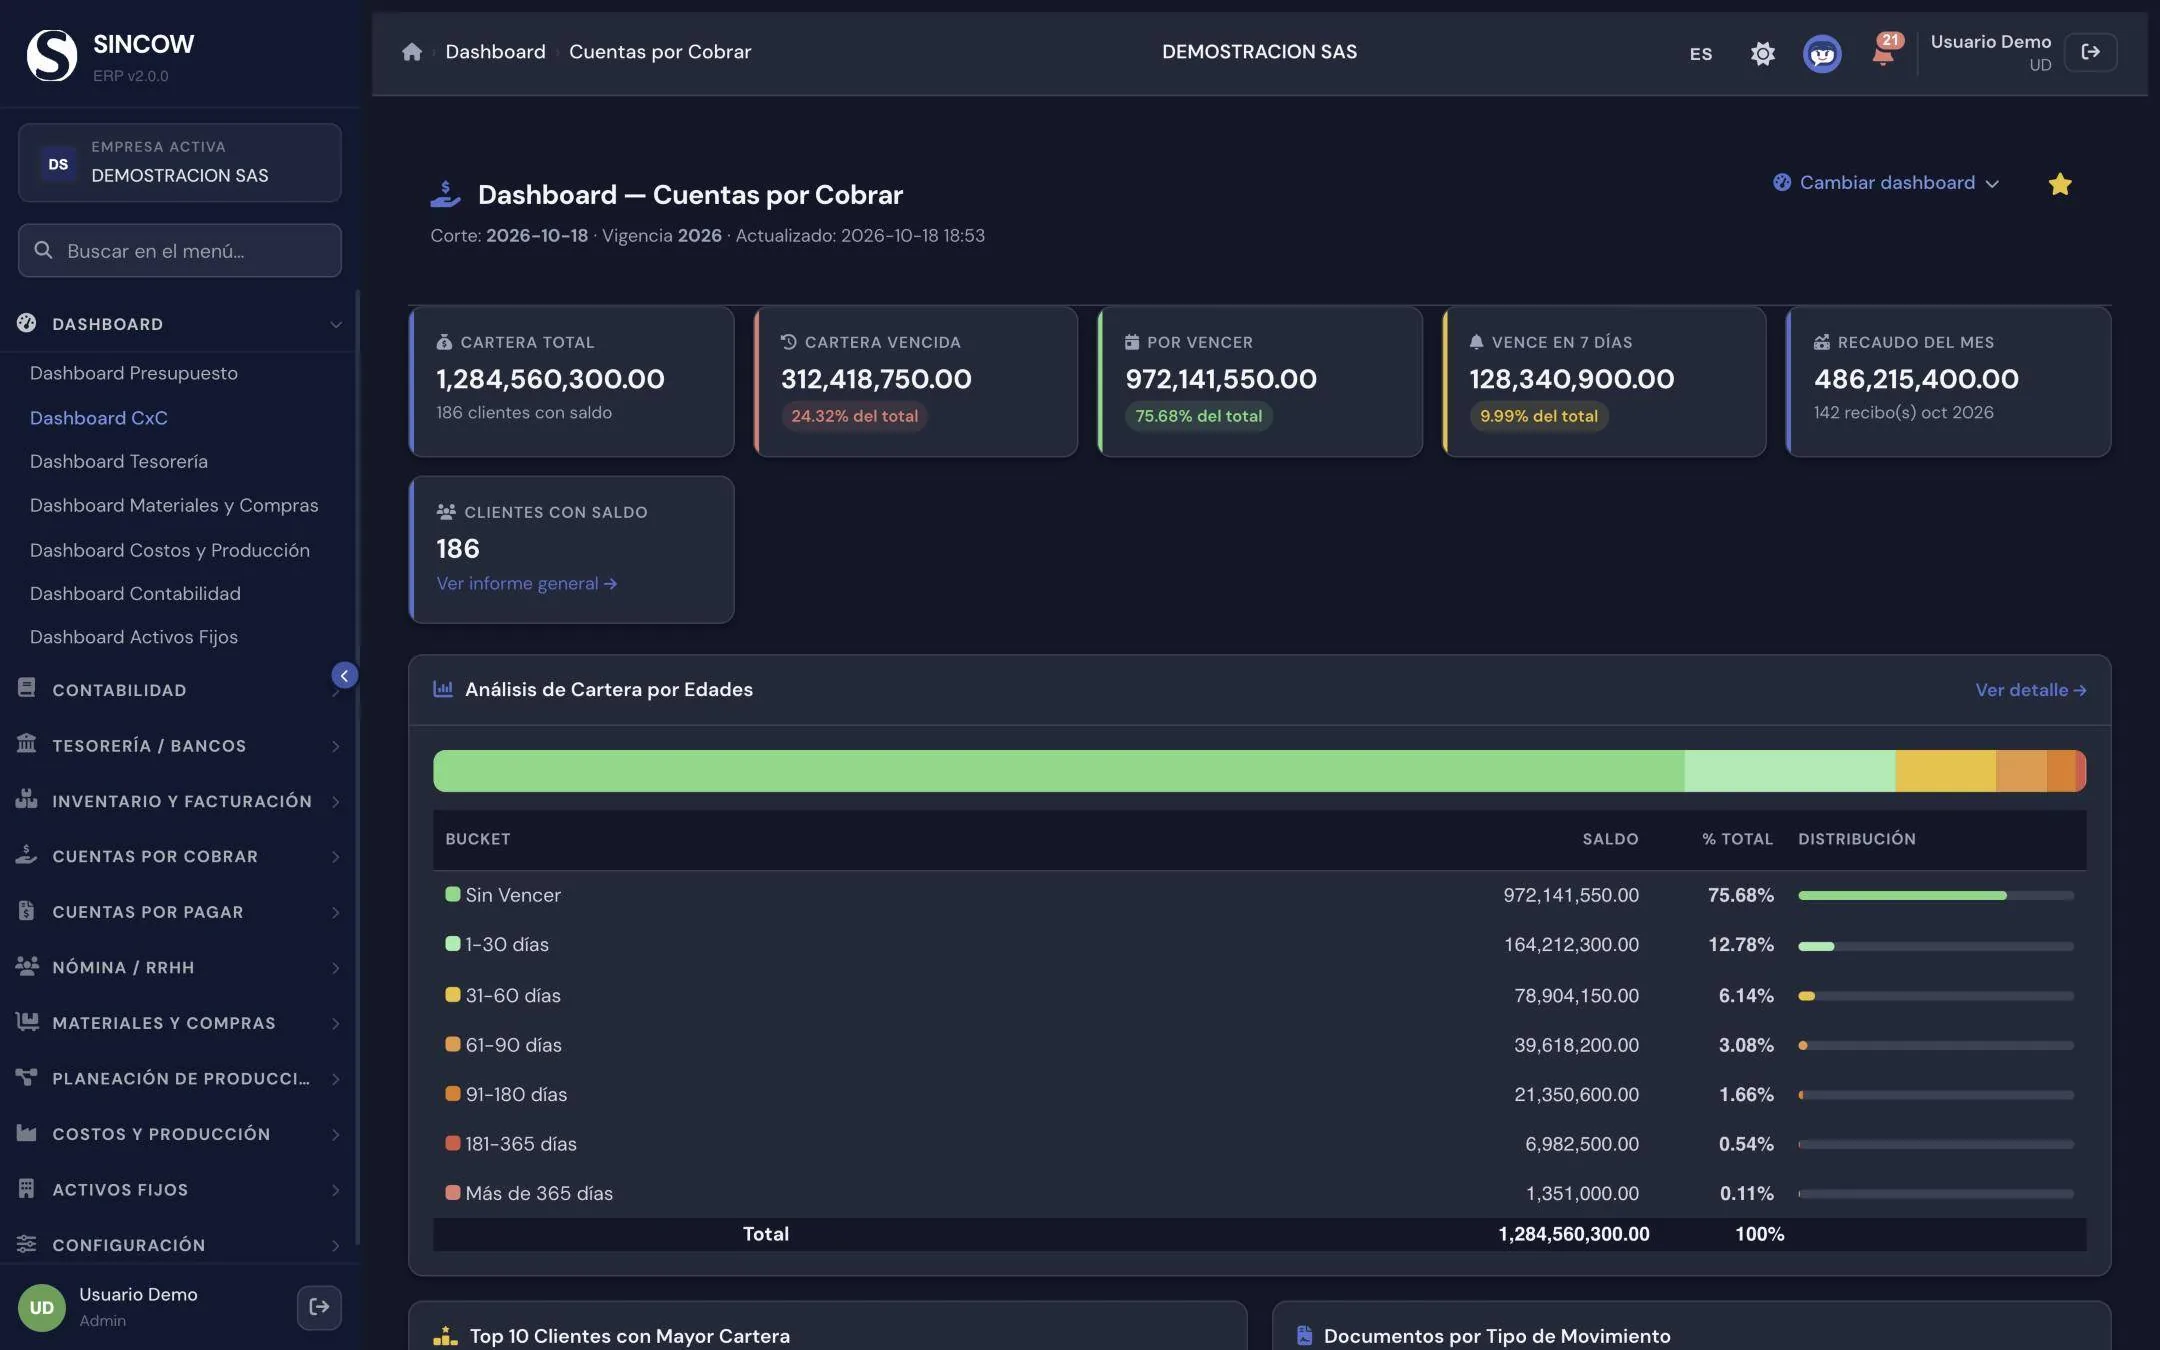Screen dimensions: 2160x1350
Task: Open the assistant bot avatar icon
Action: point(1822,53)
